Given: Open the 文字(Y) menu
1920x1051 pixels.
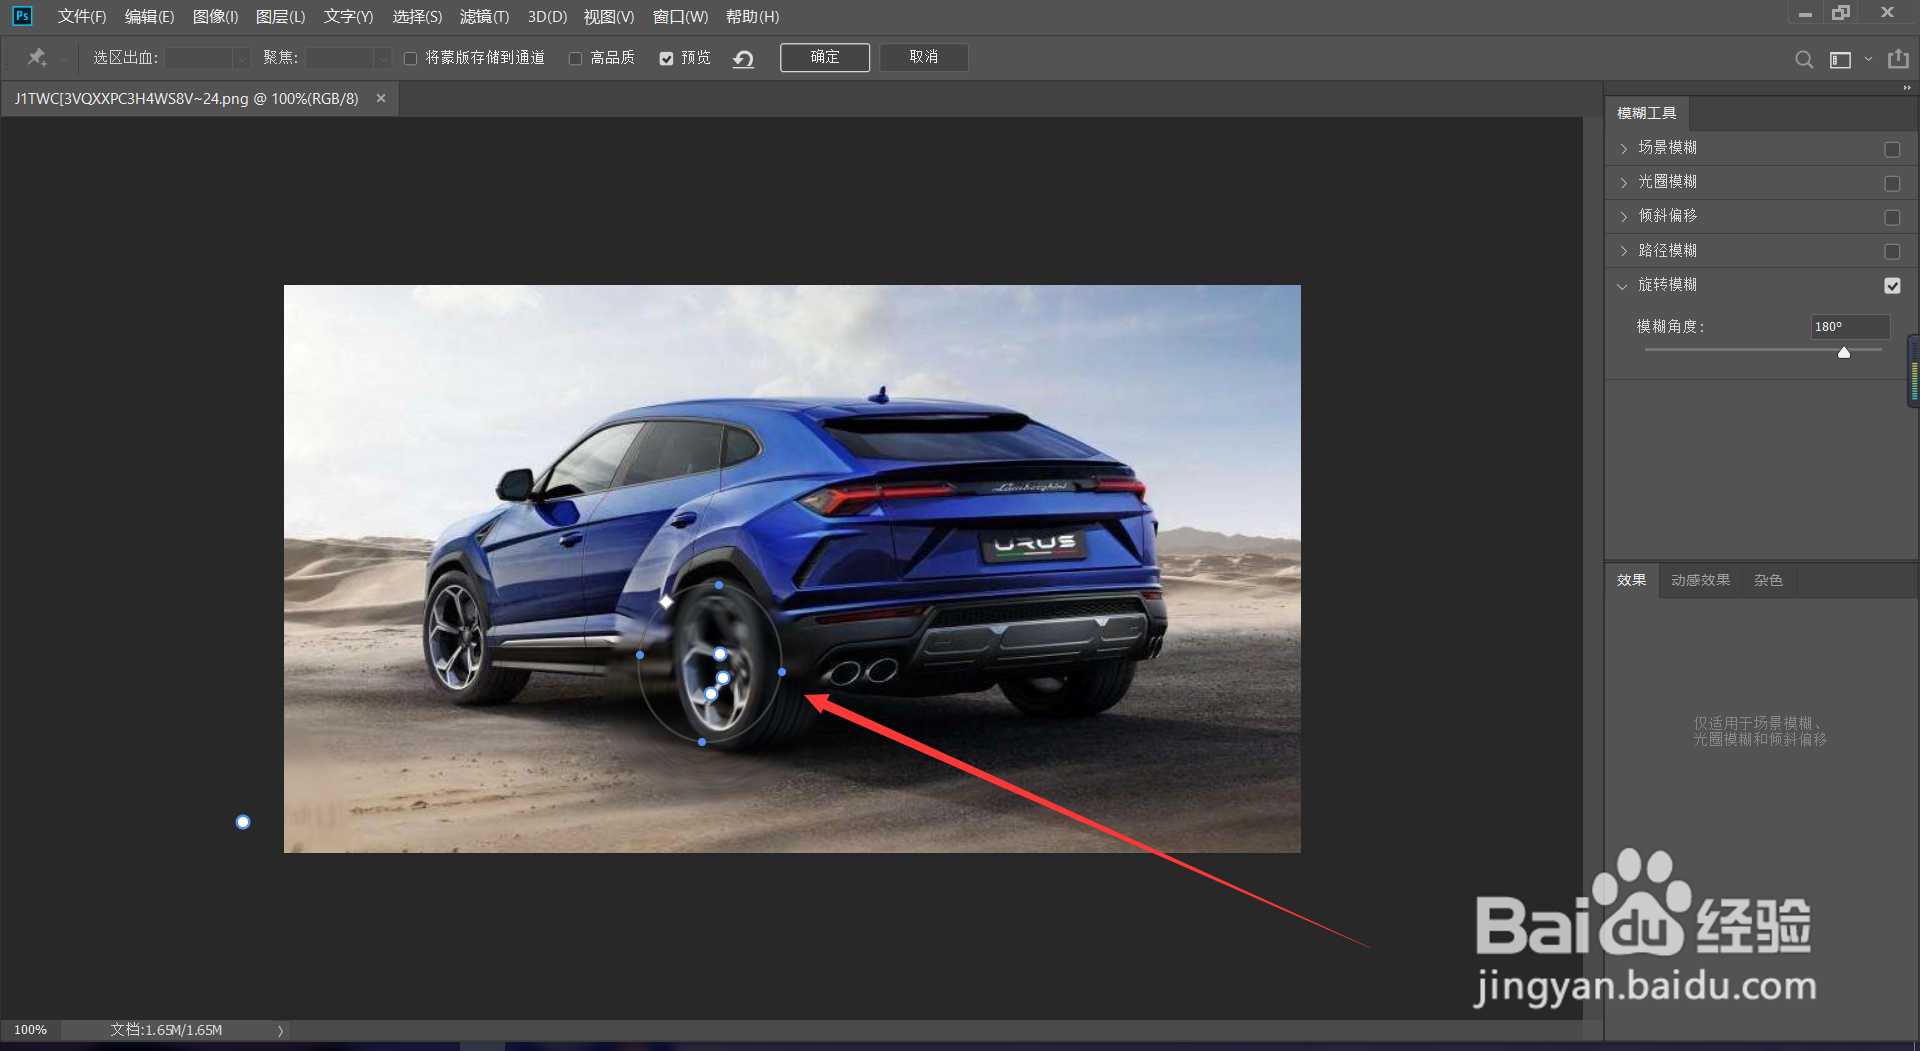Looking at the screenshot, I should pos(348,17).
